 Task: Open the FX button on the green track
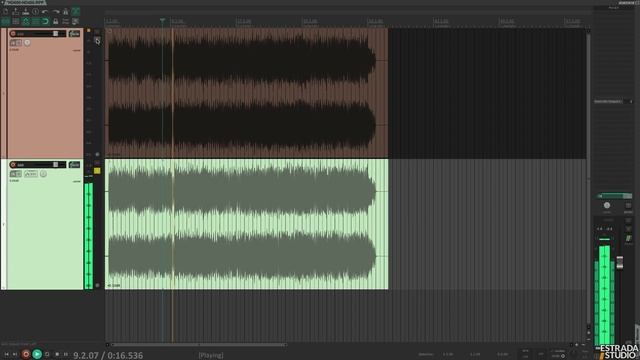(x=74, y=164)
